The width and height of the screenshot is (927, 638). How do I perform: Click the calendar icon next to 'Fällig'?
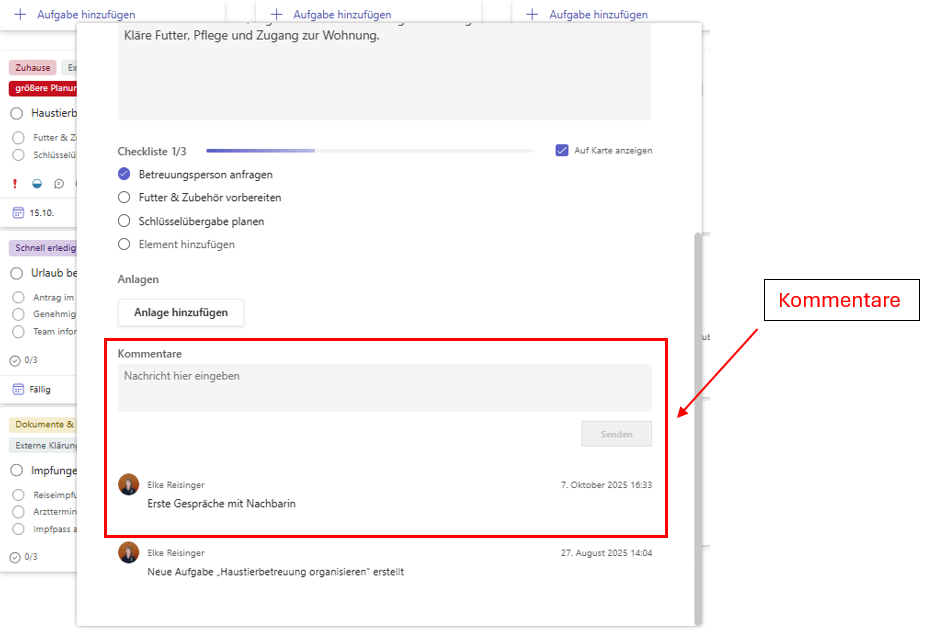tap(17, 389)
